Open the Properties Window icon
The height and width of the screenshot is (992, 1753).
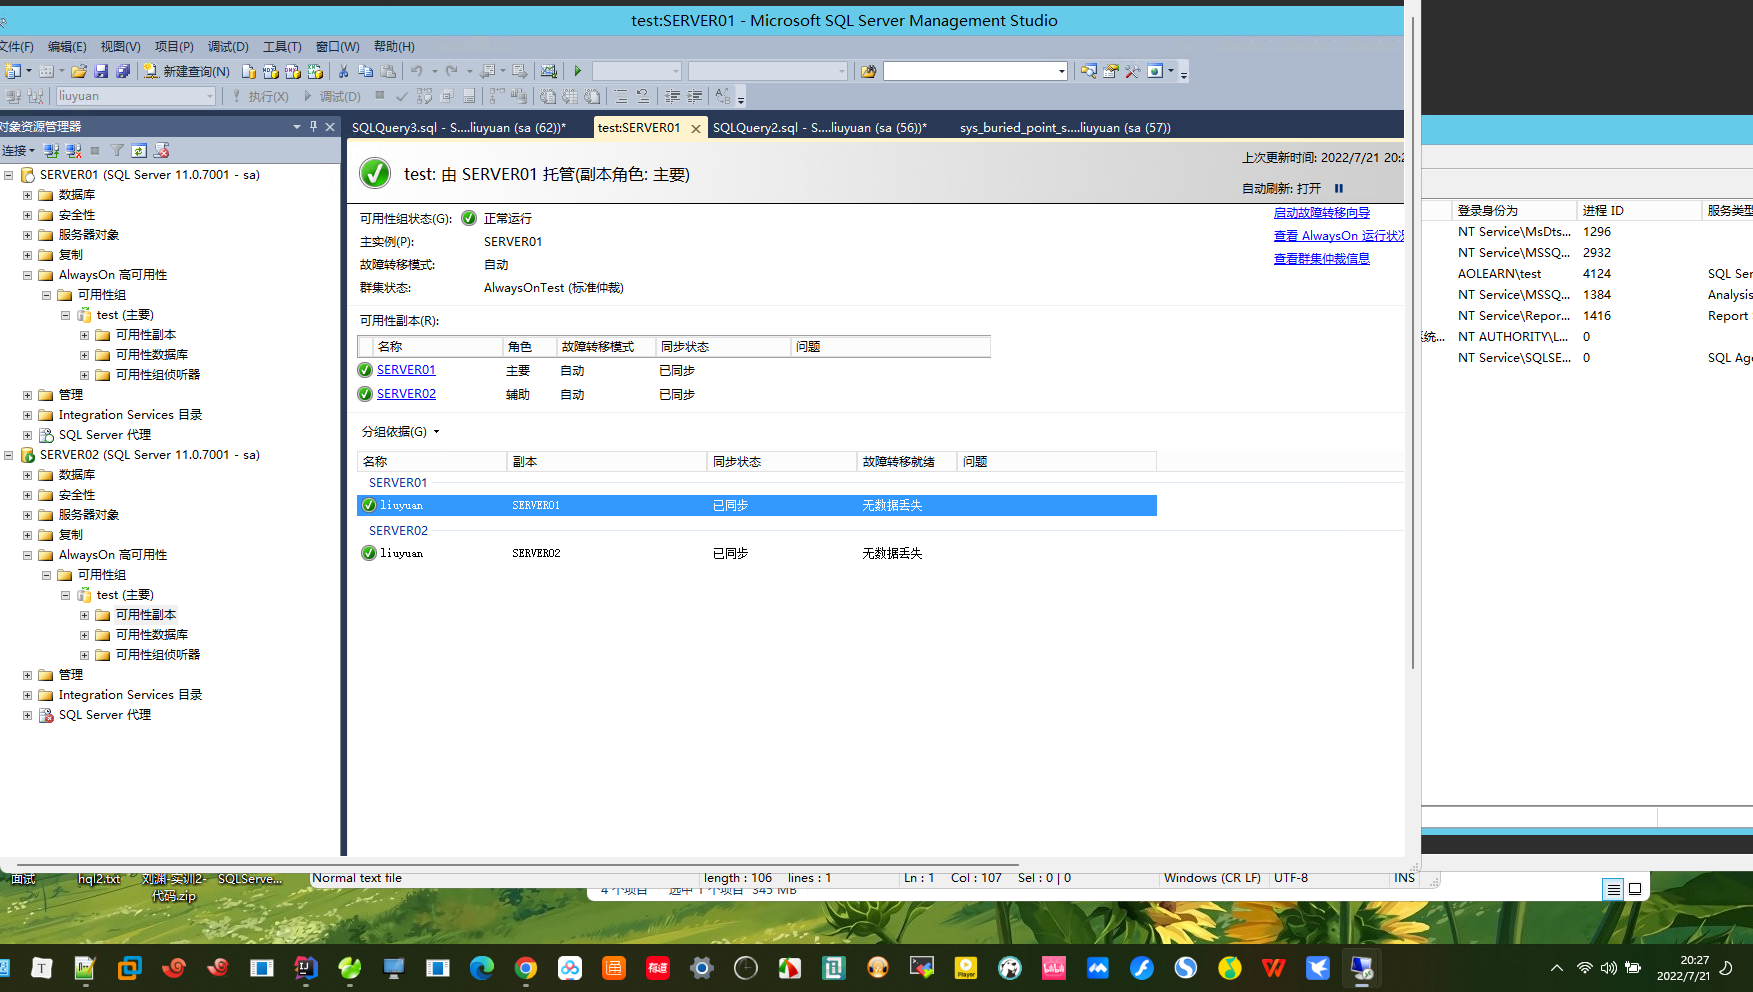pos(1110,71)
